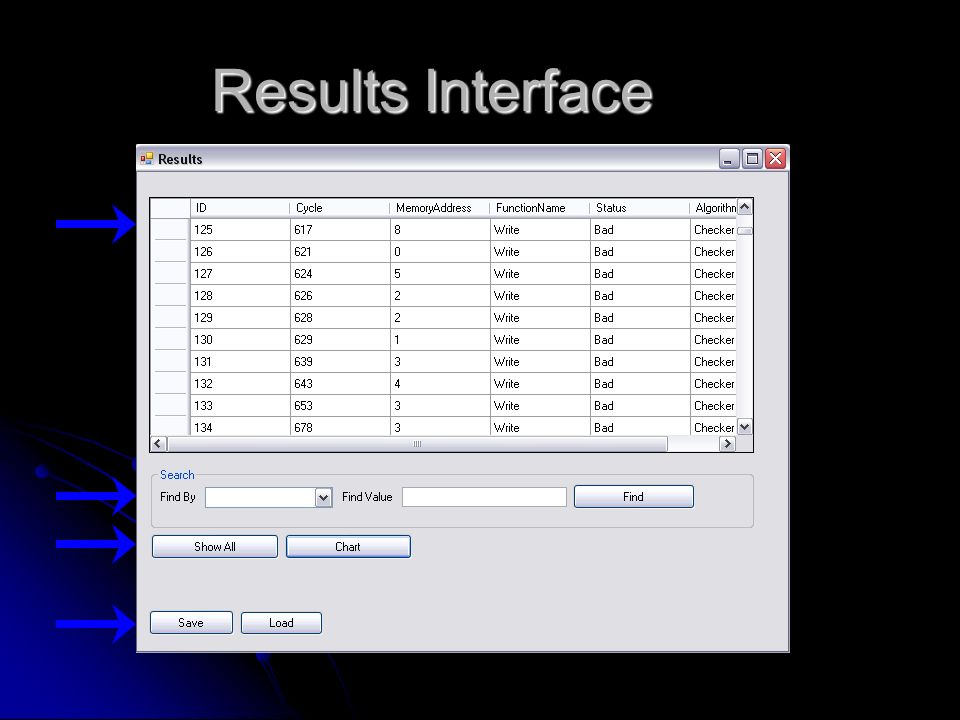Click the Load button
The image size is (960, 720).
coord(281,623)
